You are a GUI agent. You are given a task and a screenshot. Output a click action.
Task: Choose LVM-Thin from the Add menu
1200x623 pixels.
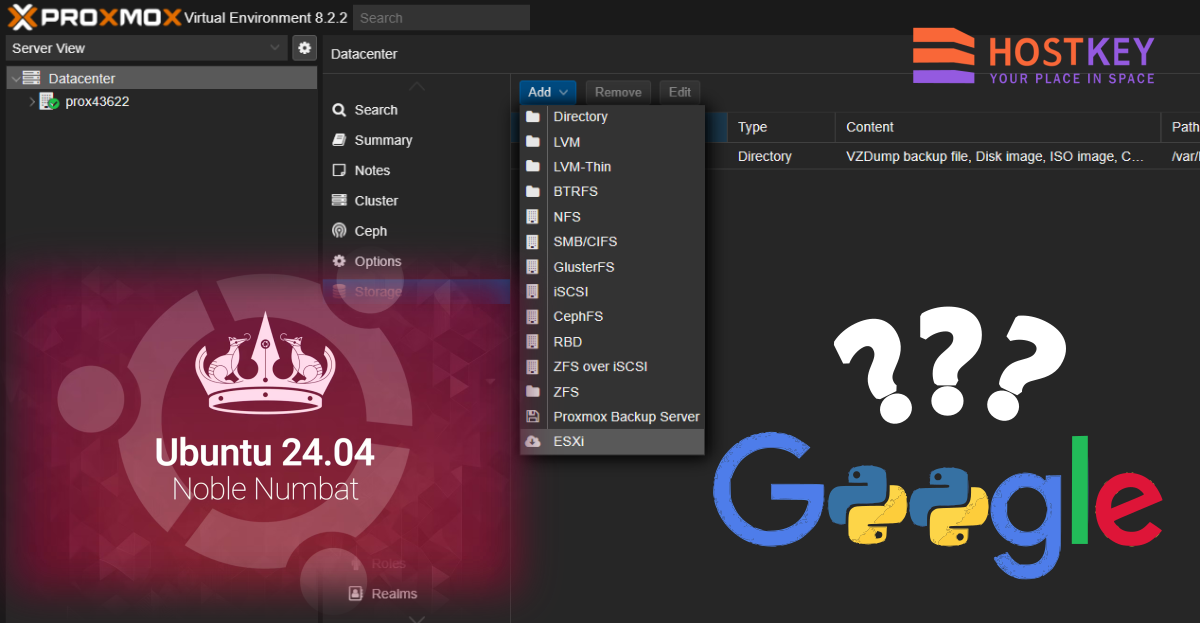tap(612, 167)
